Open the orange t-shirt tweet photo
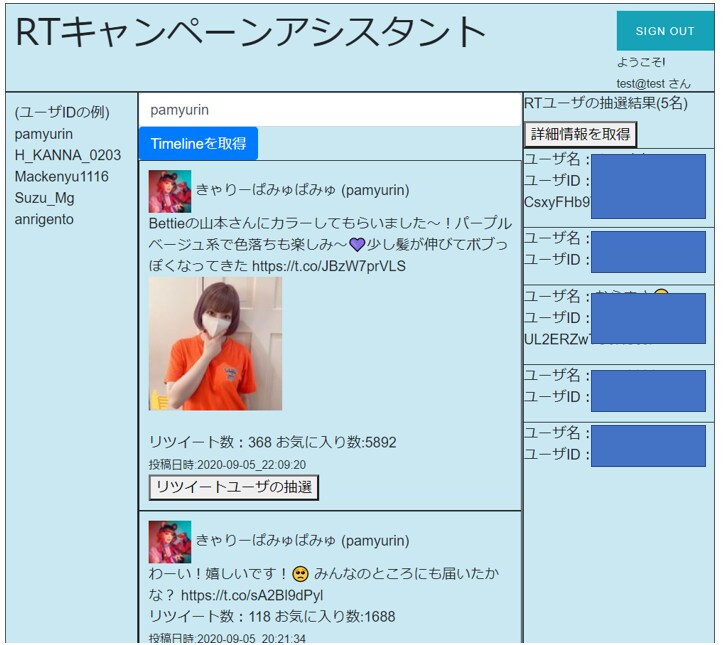This screenshot has width=723, height=645. click(215, 343)
